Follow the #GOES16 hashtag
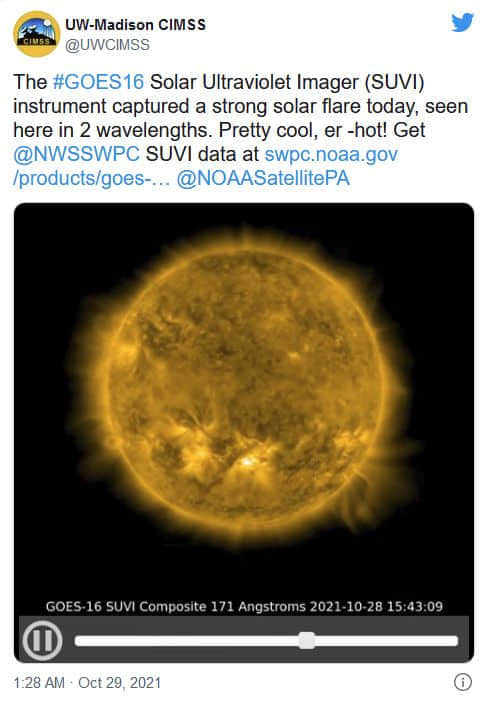487x701 pixels. [98, 82]
